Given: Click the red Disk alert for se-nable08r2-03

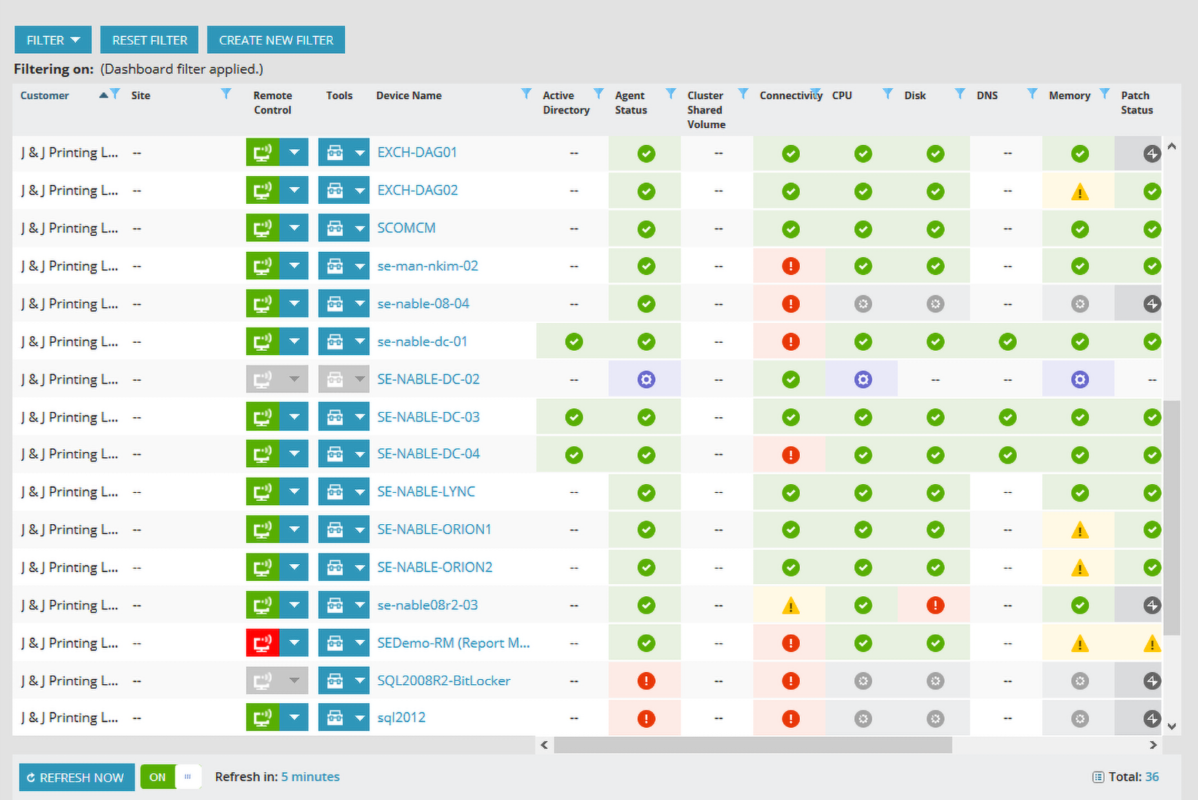Looking at the screenshot, I should click(935, 604).
